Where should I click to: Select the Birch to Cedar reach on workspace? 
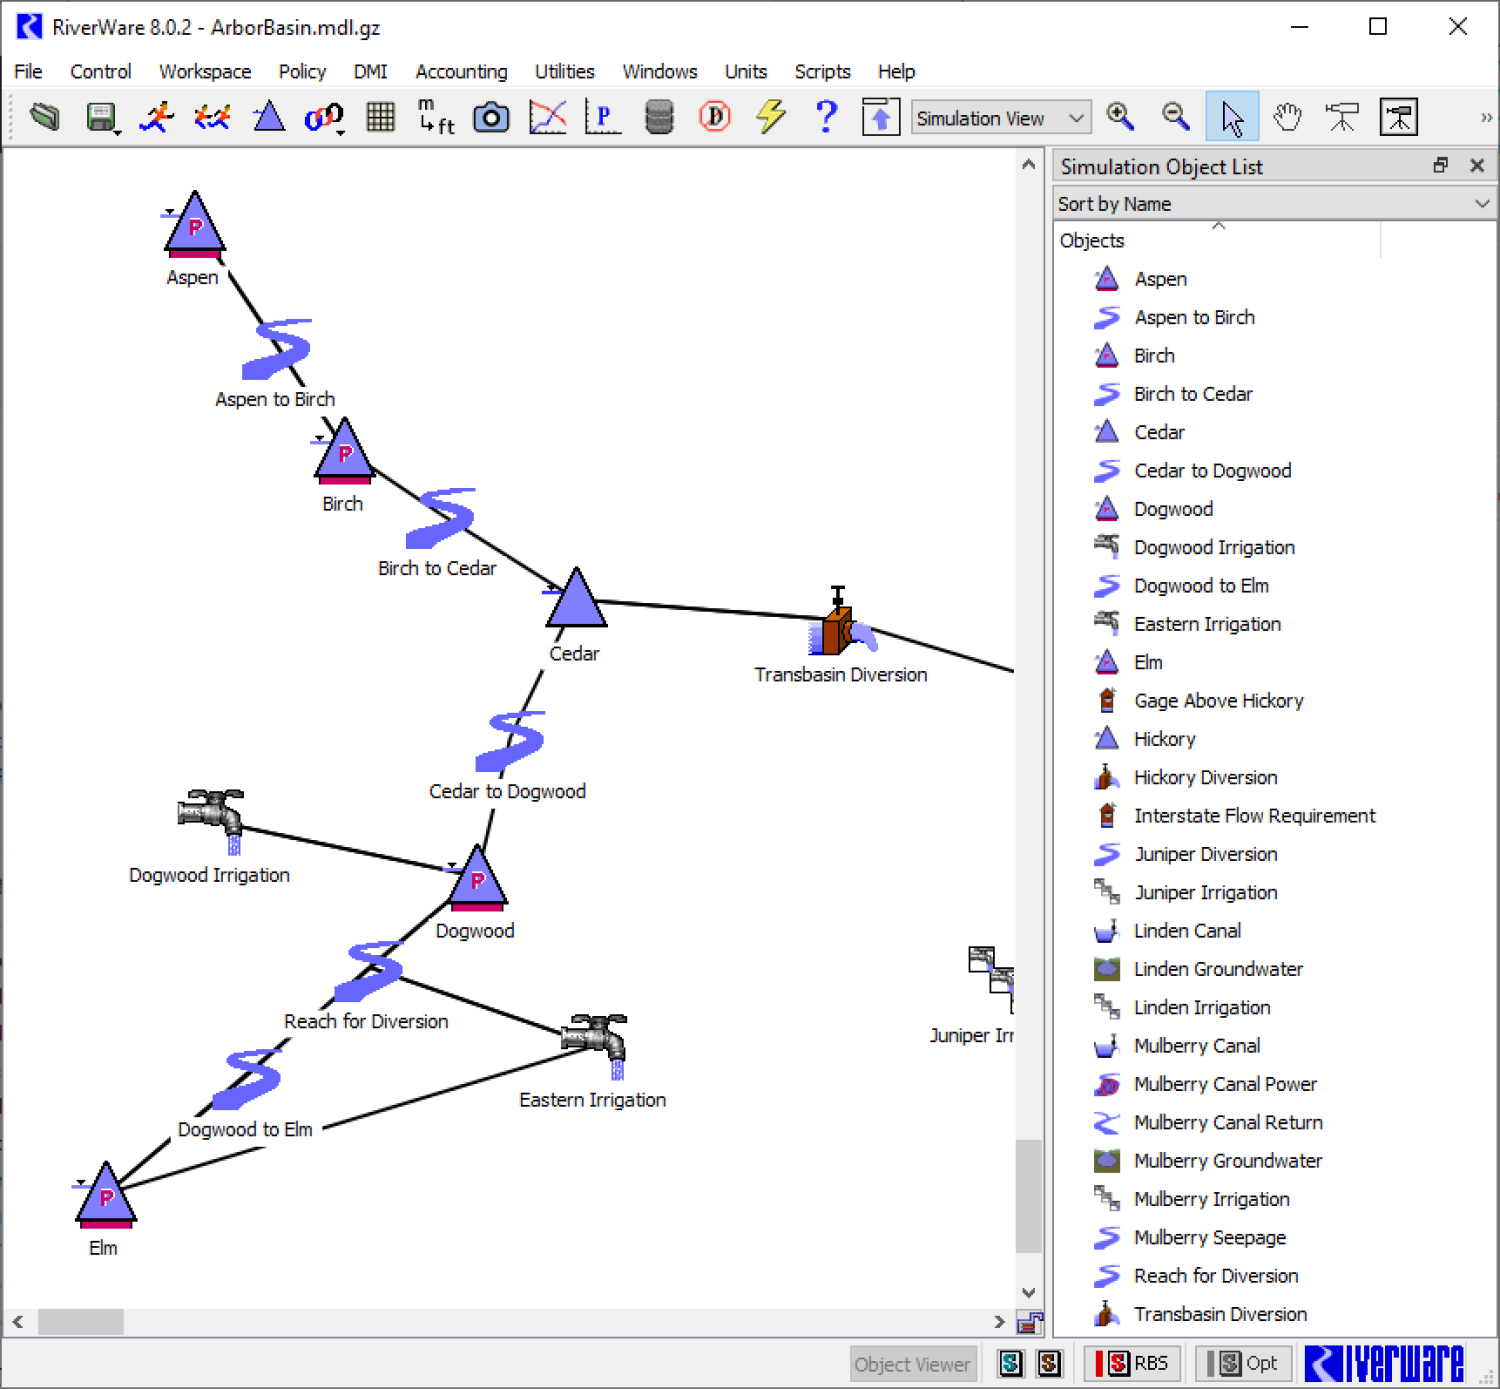click(x=440, y=518)
